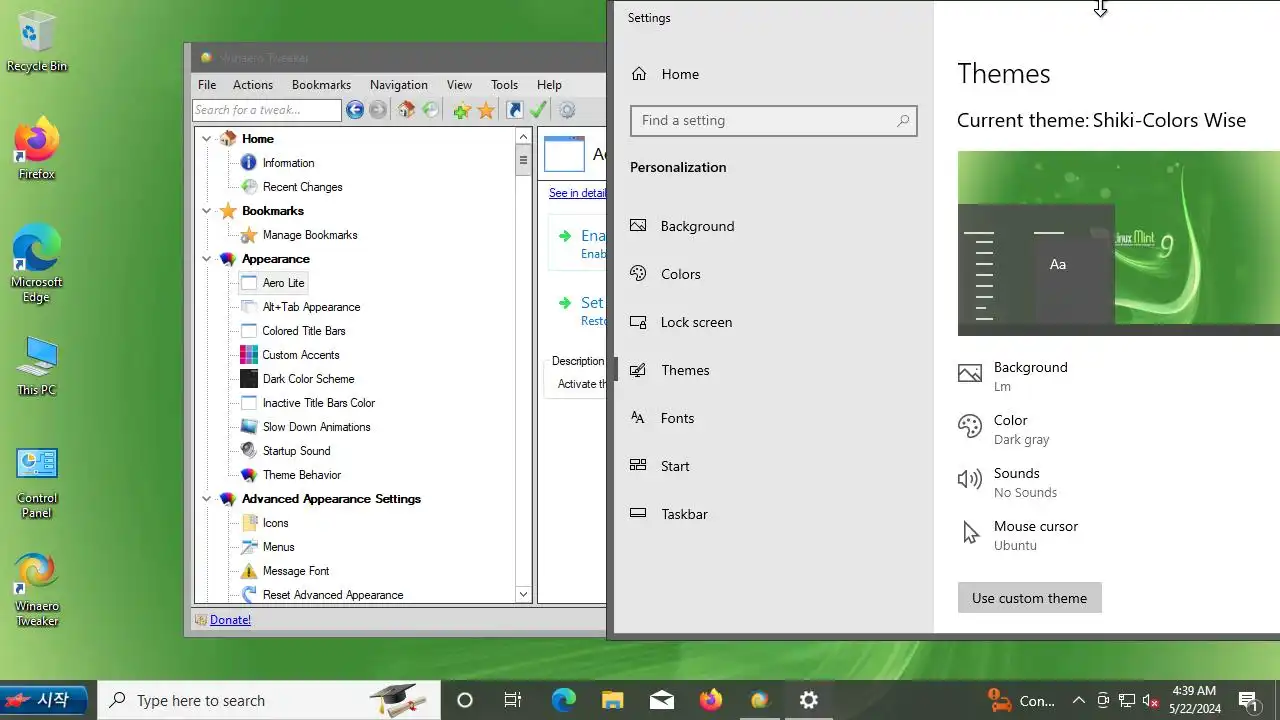Image resolution: width=1280 pixels, height=720 pixels.
Task: Click the See in detail link
Action: point(577,193)
